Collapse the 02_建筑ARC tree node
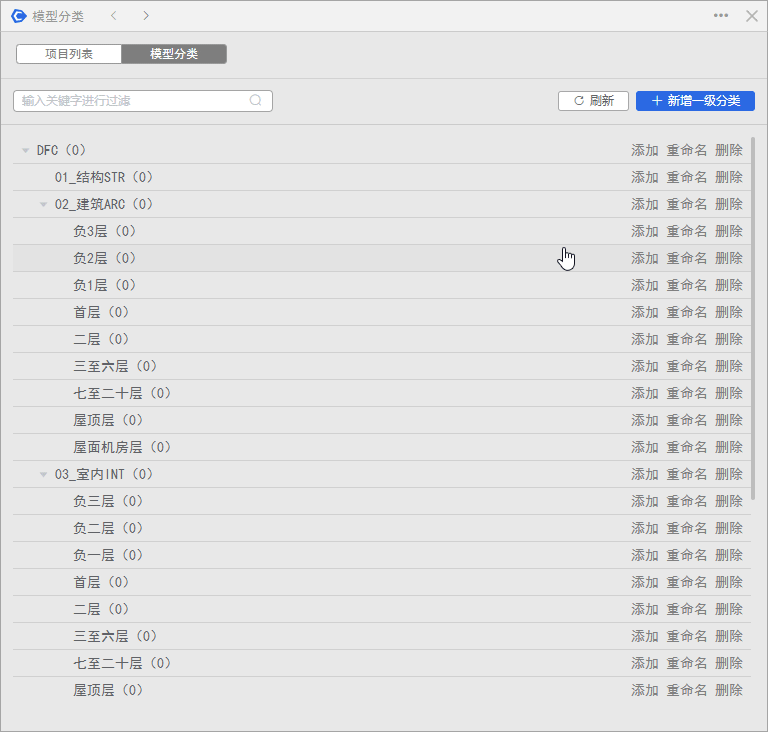Screen dimensions: 768x732 coord(43,205)
